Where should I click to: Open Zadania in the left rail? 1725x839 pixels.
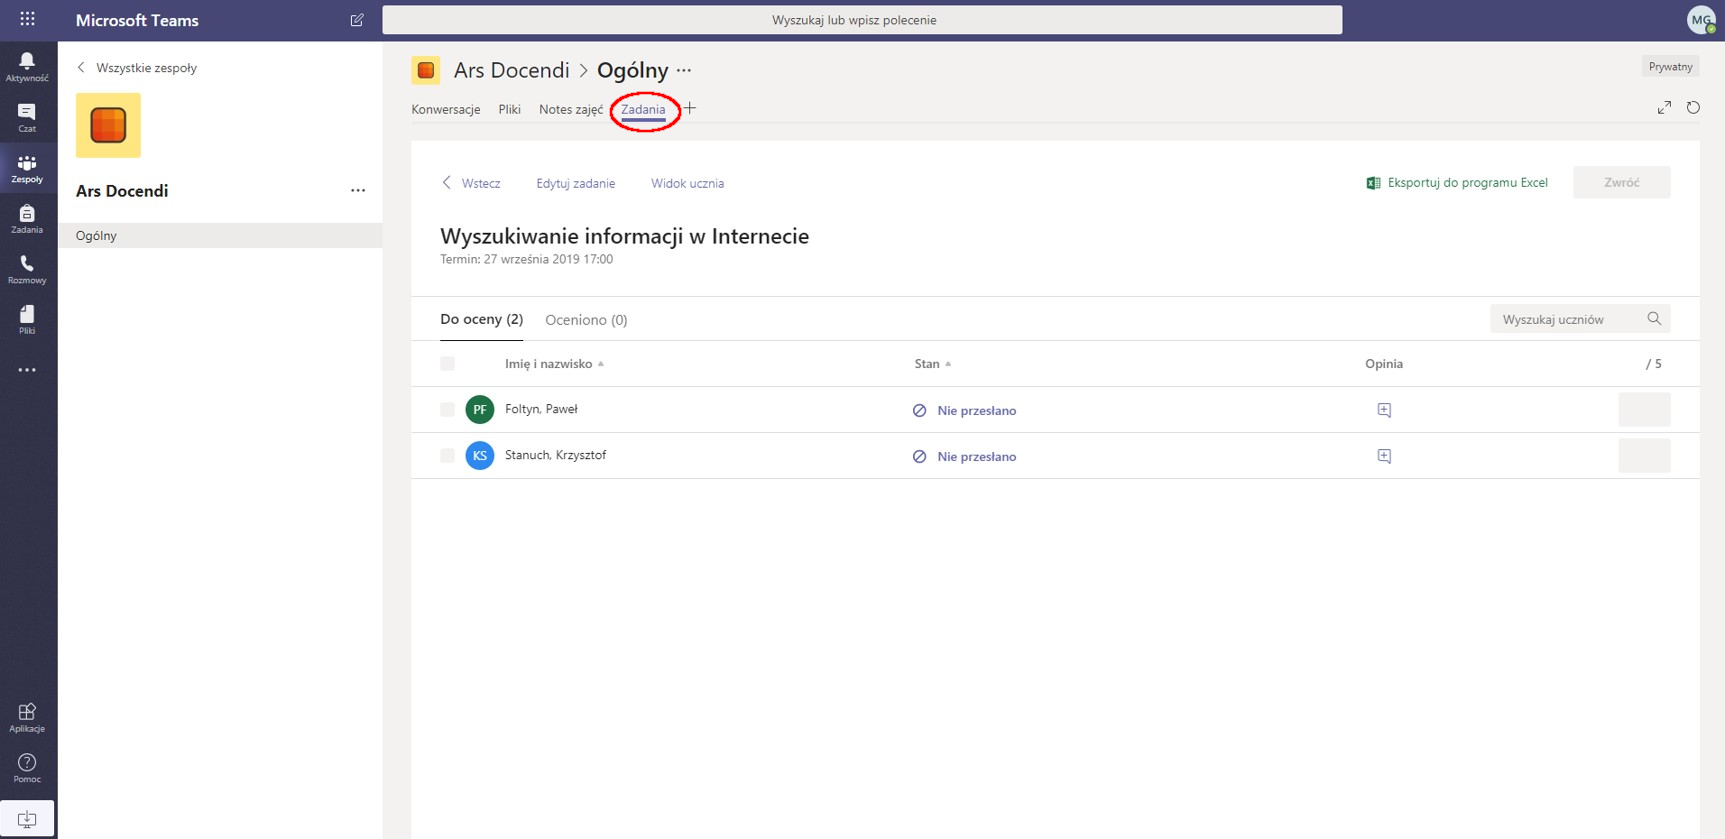(x=27, y=219)
